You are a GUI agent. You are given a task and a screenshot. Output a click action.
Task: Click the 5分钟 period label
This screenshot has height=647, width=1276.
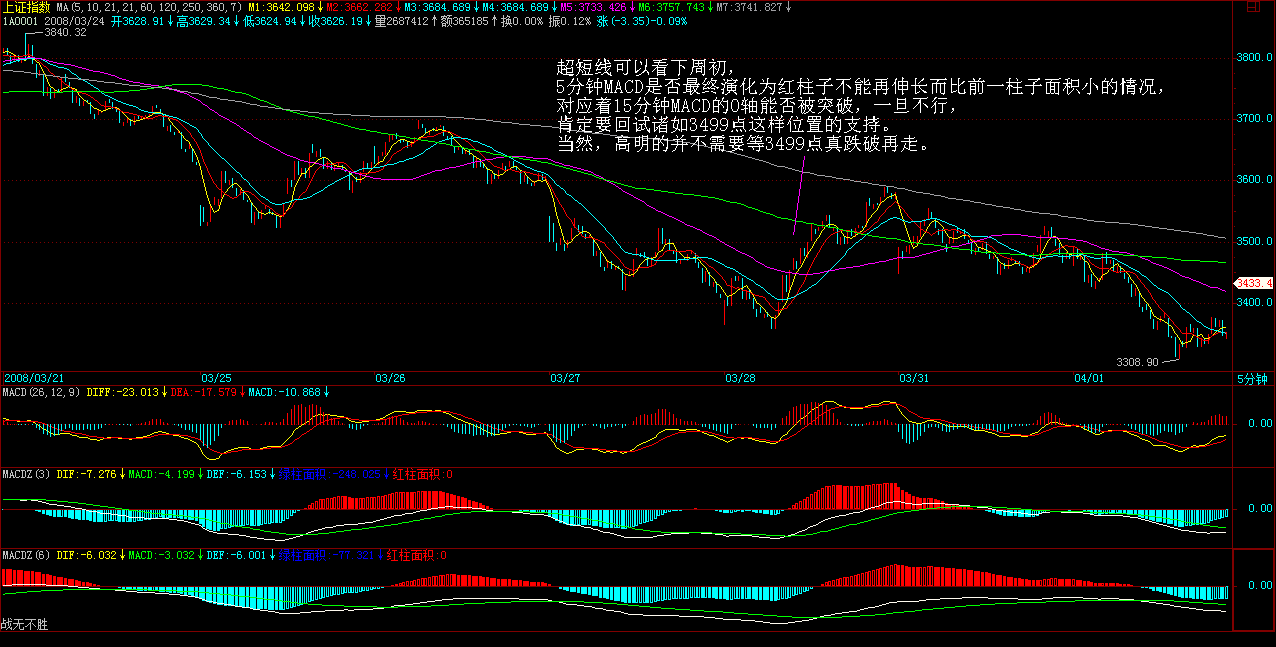(x=1250, y=379)
